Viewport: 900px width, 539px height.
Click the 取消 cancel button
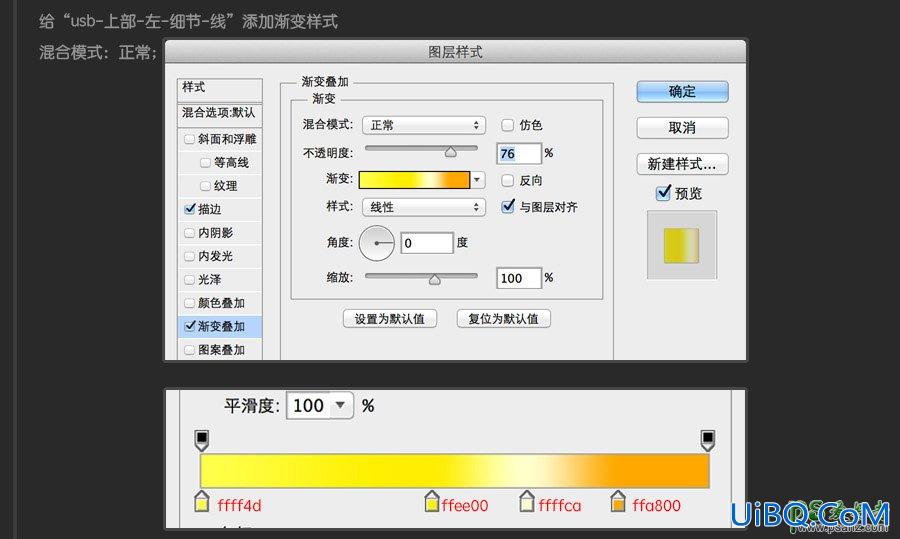click(x=682, y=127)
